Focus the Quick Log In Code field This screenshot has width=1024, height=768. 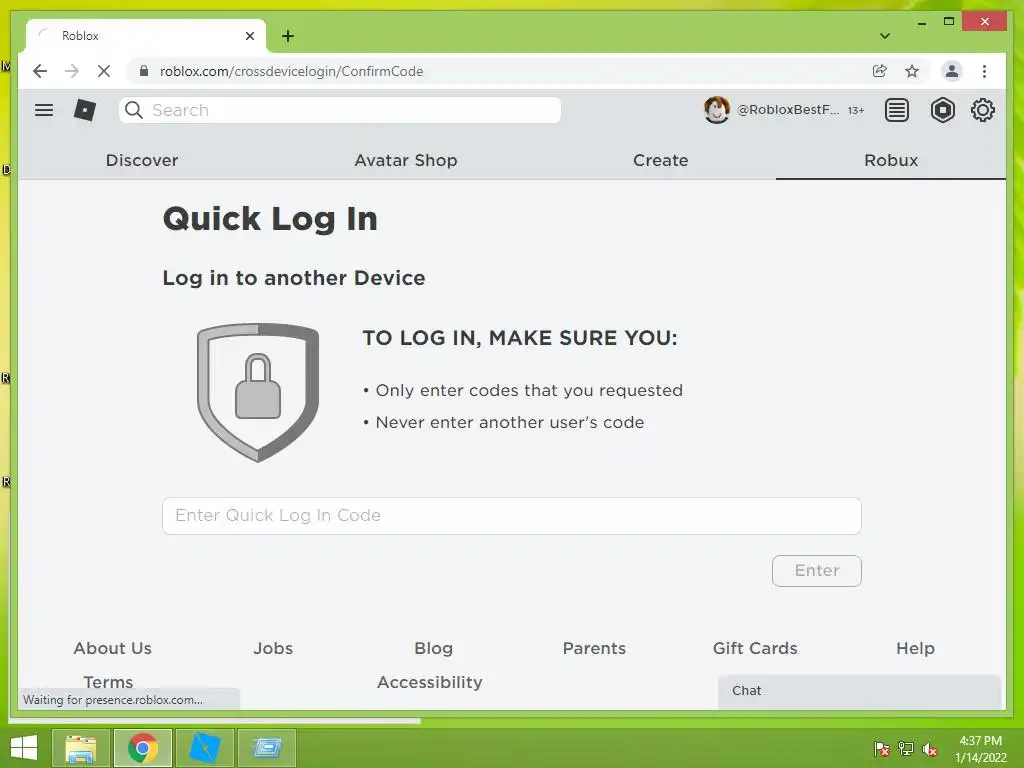[x=511, y=516]
